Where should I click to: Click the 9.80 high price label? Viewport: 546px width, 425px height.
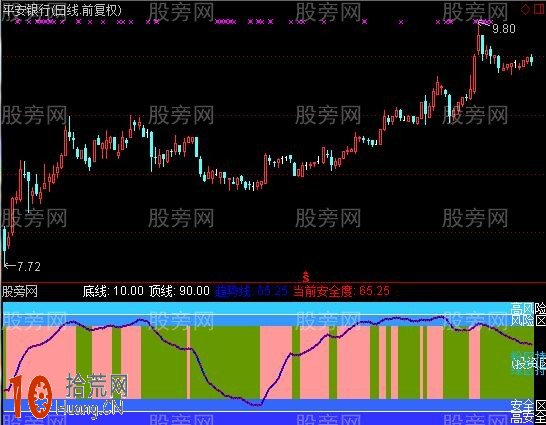click(x=504, y=29)
